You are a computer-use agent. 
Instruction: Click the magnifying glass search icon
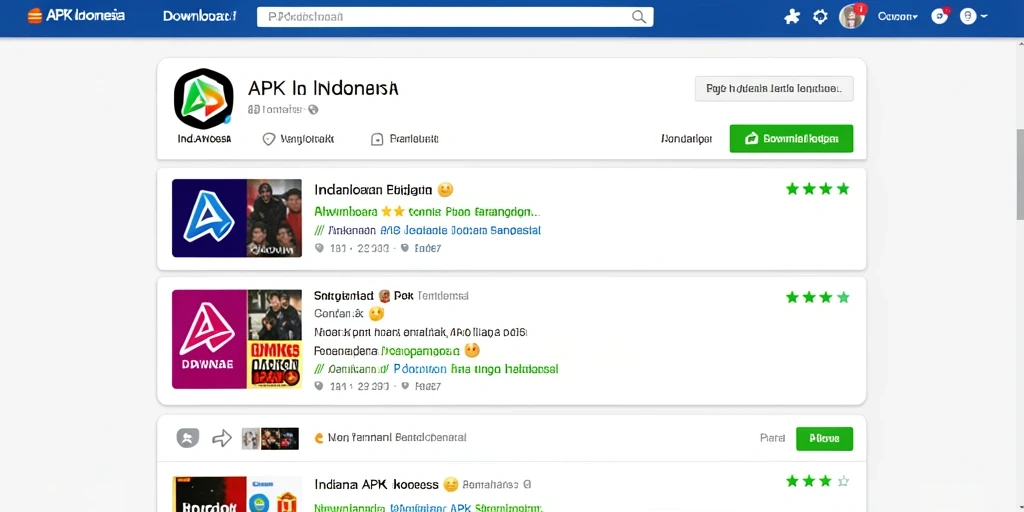639,17
